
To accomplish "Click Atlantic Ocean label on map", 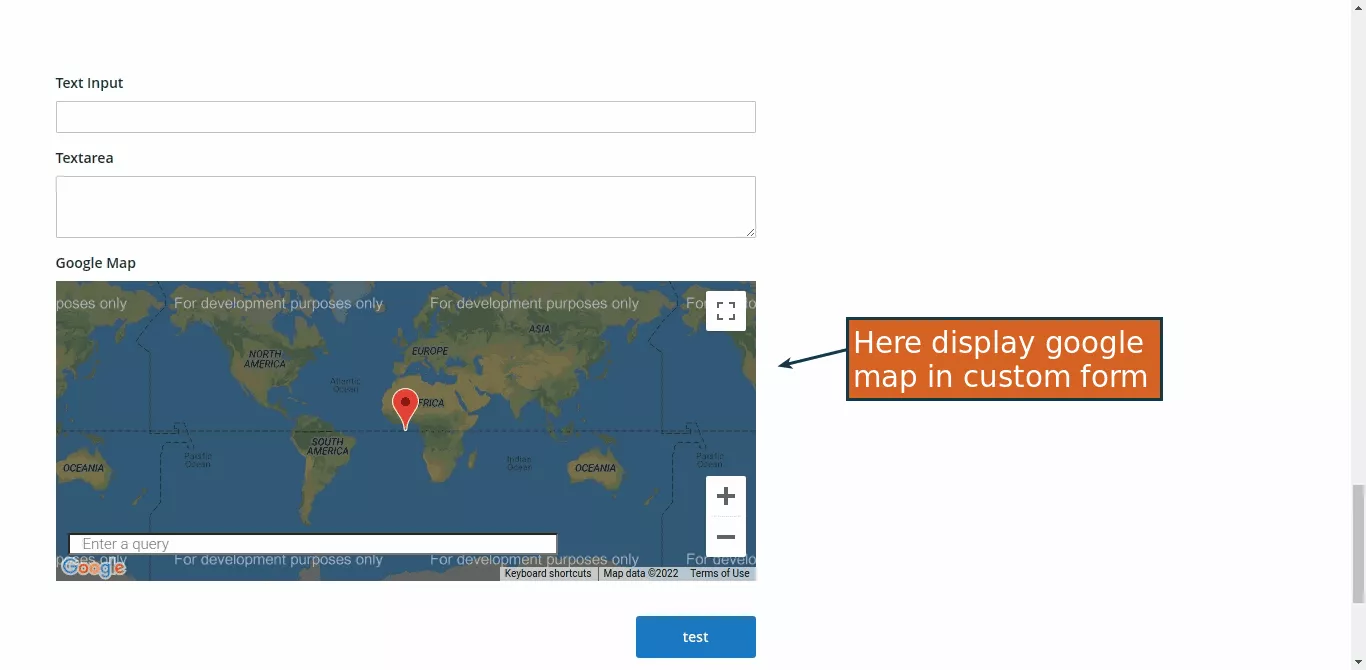I will (345, 385).
